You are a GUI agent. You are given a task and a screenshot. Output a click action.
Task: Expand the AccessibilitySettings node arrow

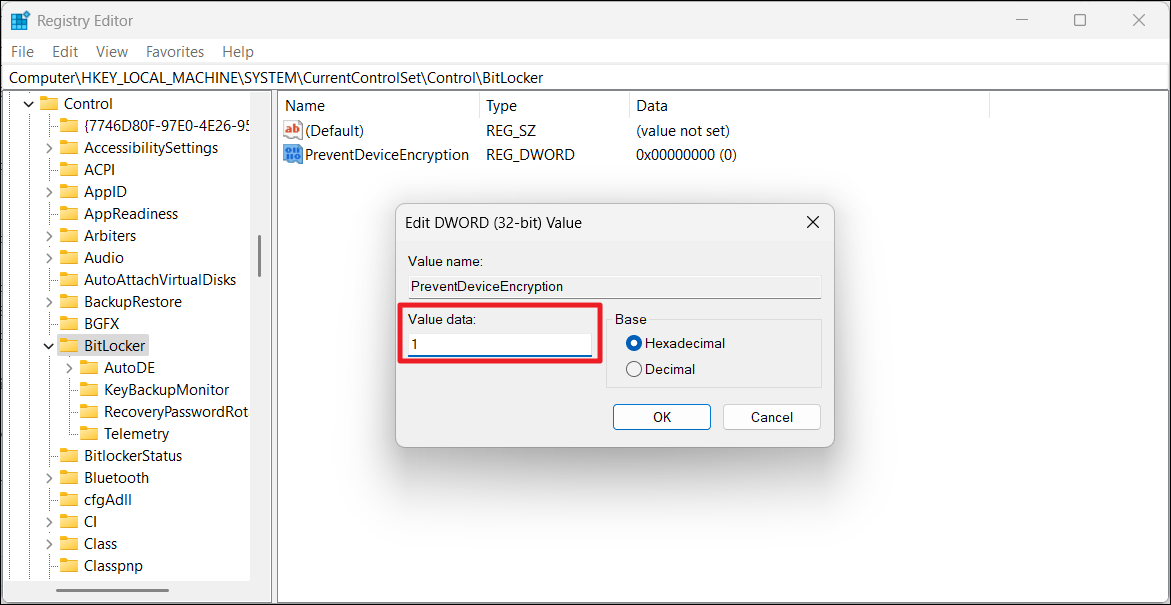49,148
